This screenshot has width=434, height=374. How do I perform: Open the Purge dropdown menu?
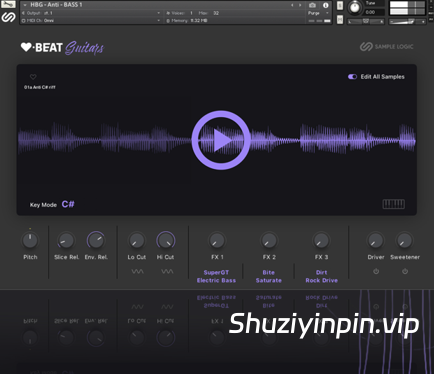[x=318, y=13]
